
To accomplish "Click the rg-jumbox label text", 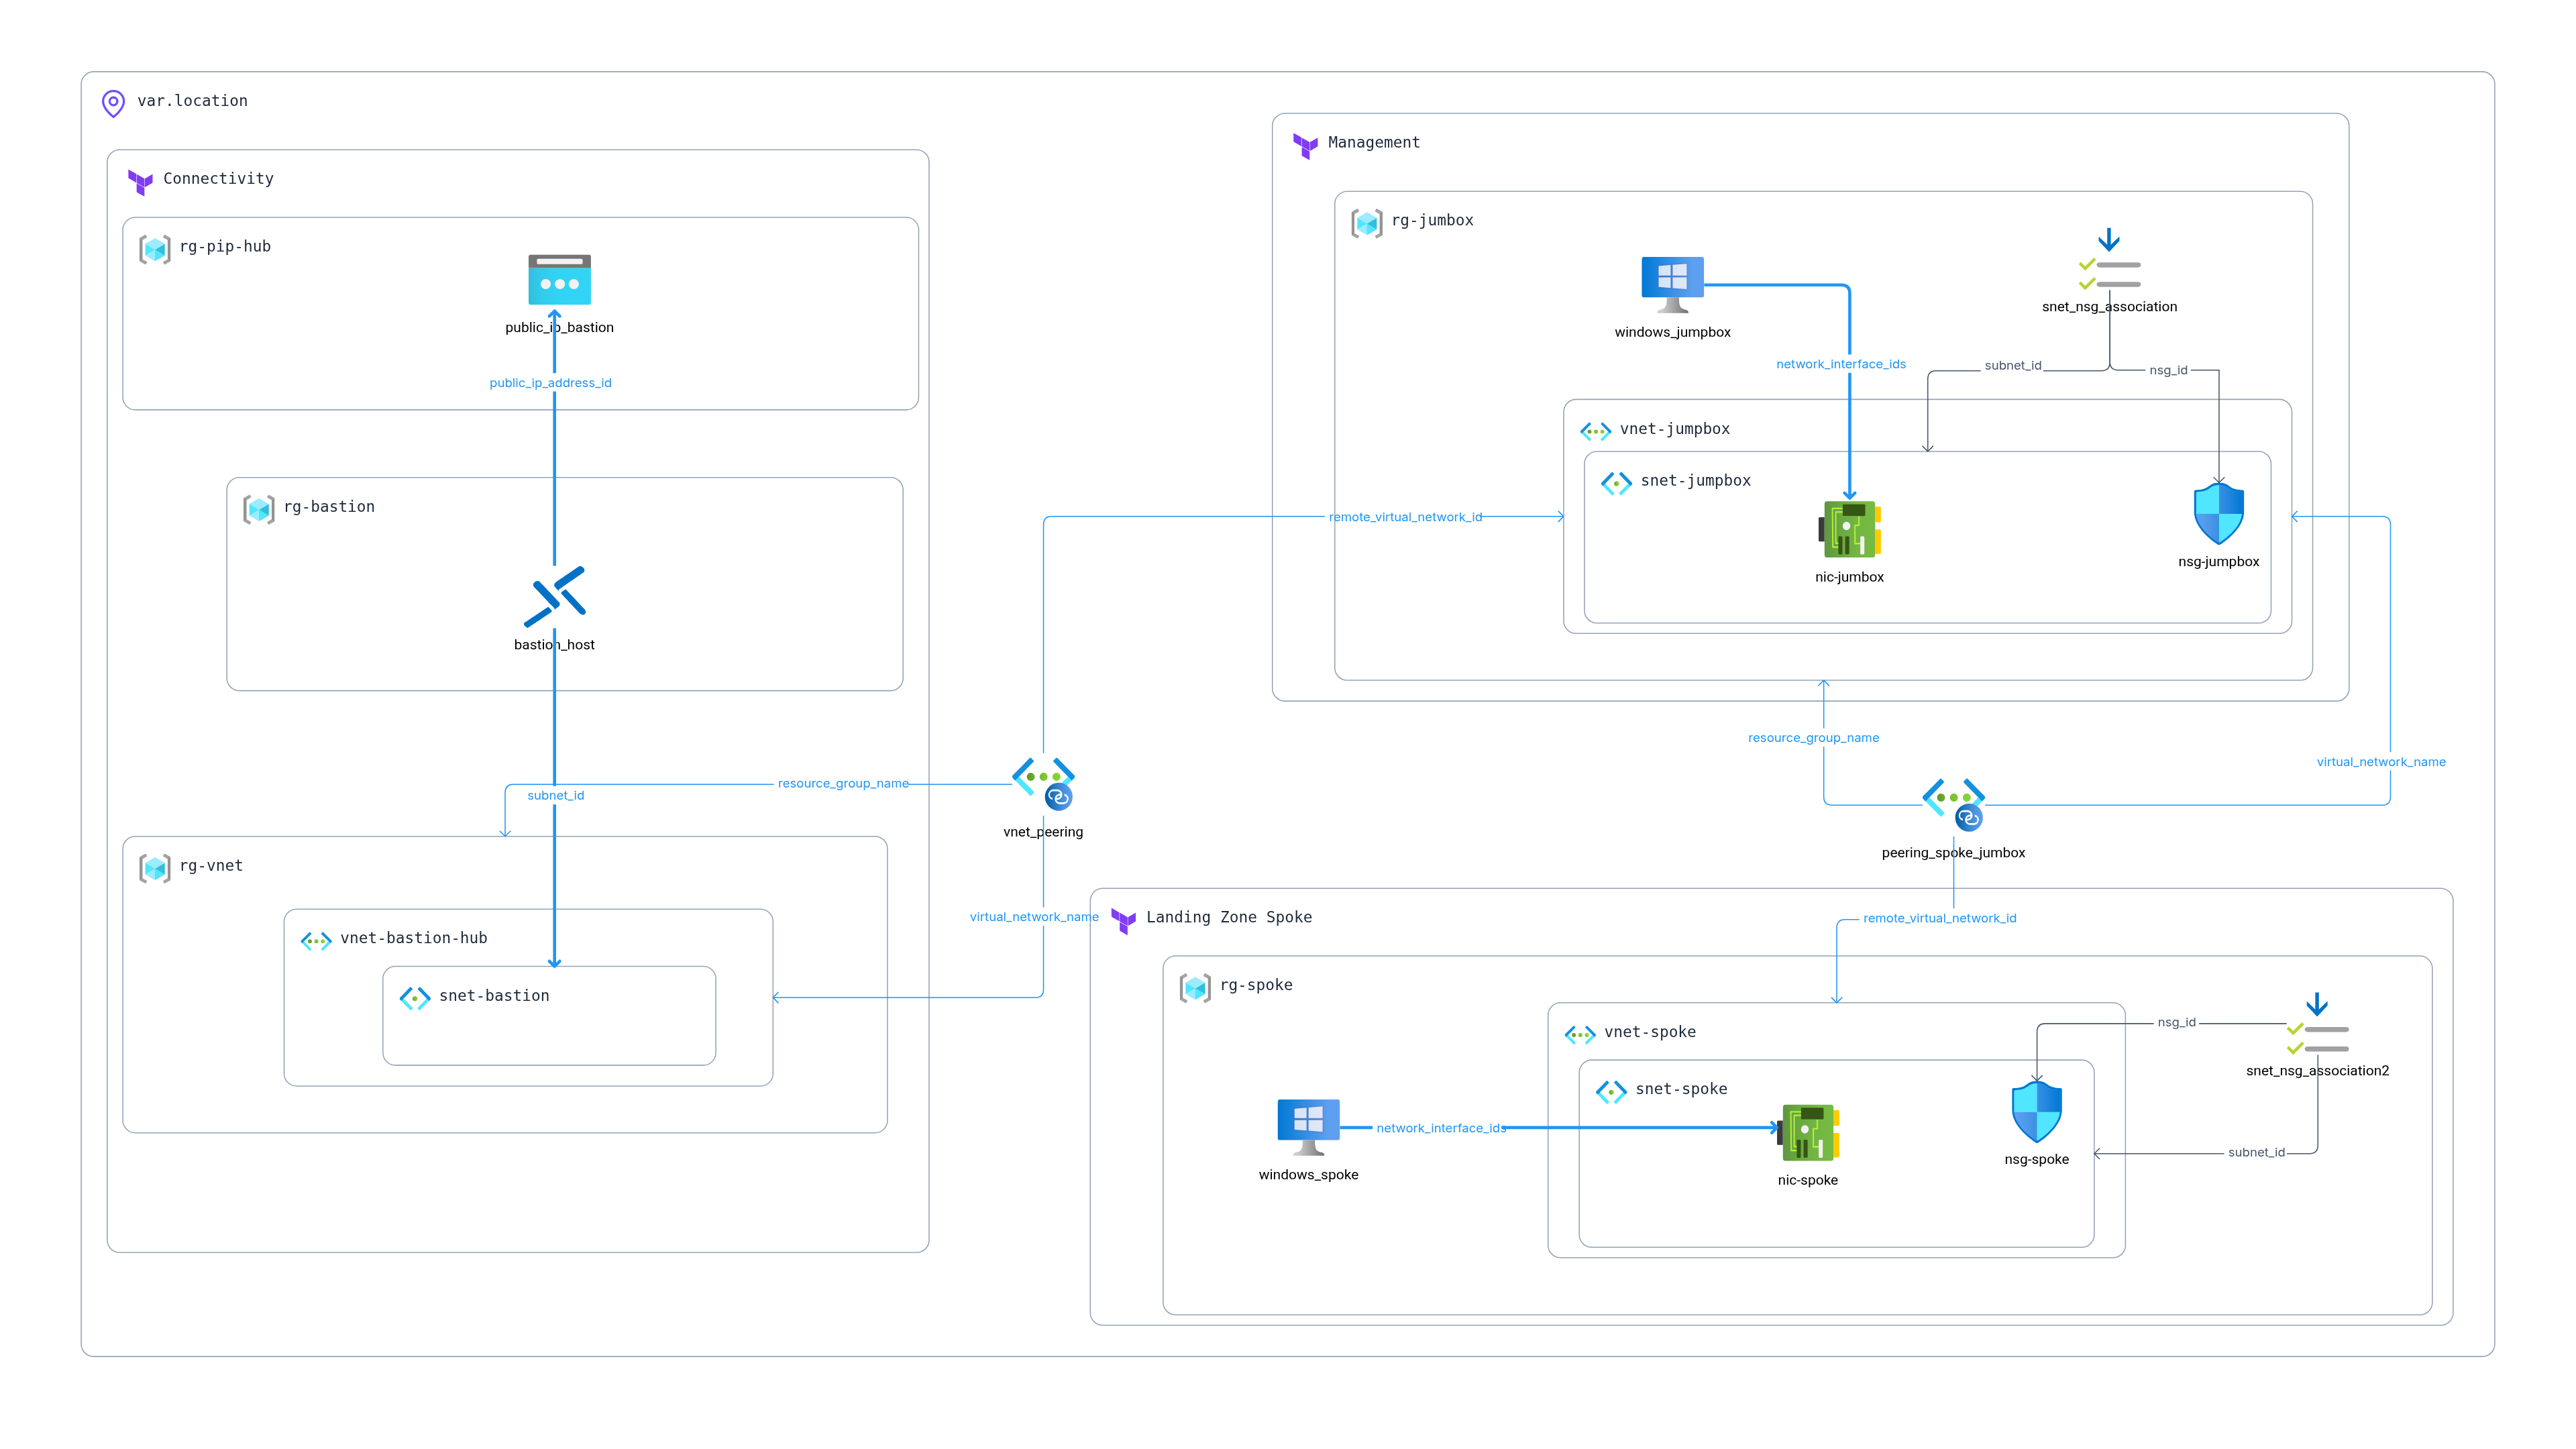I will (x=1432, y=221).
